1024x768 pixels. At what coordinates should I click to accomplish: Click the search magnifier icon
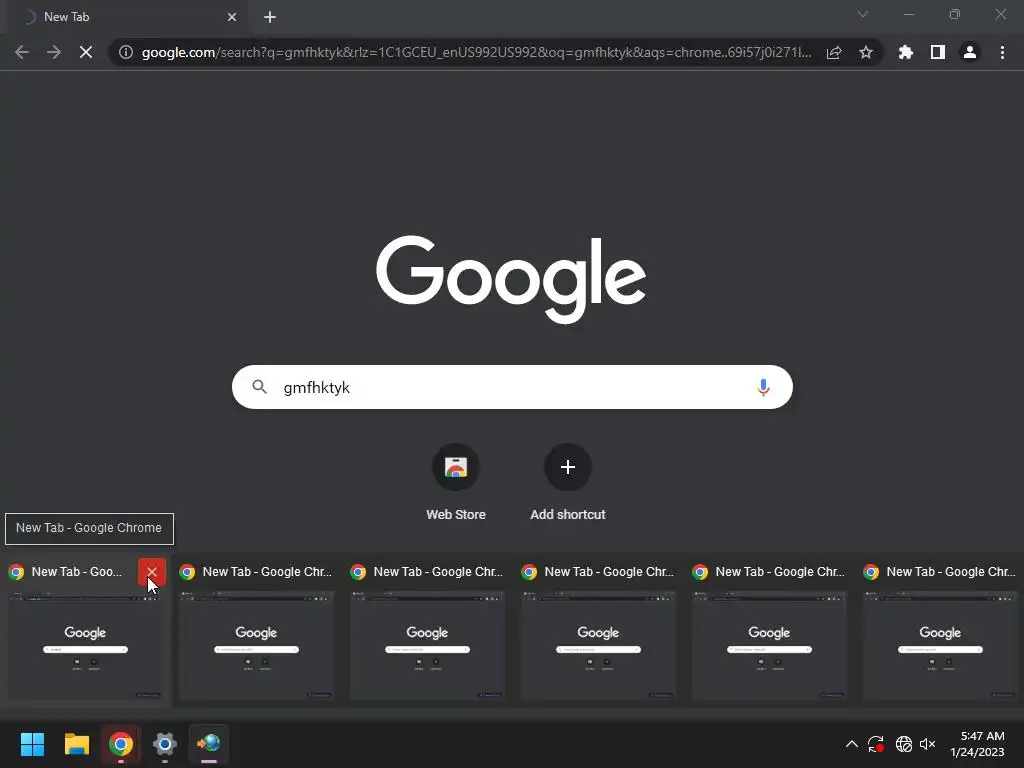pos(259,387)
